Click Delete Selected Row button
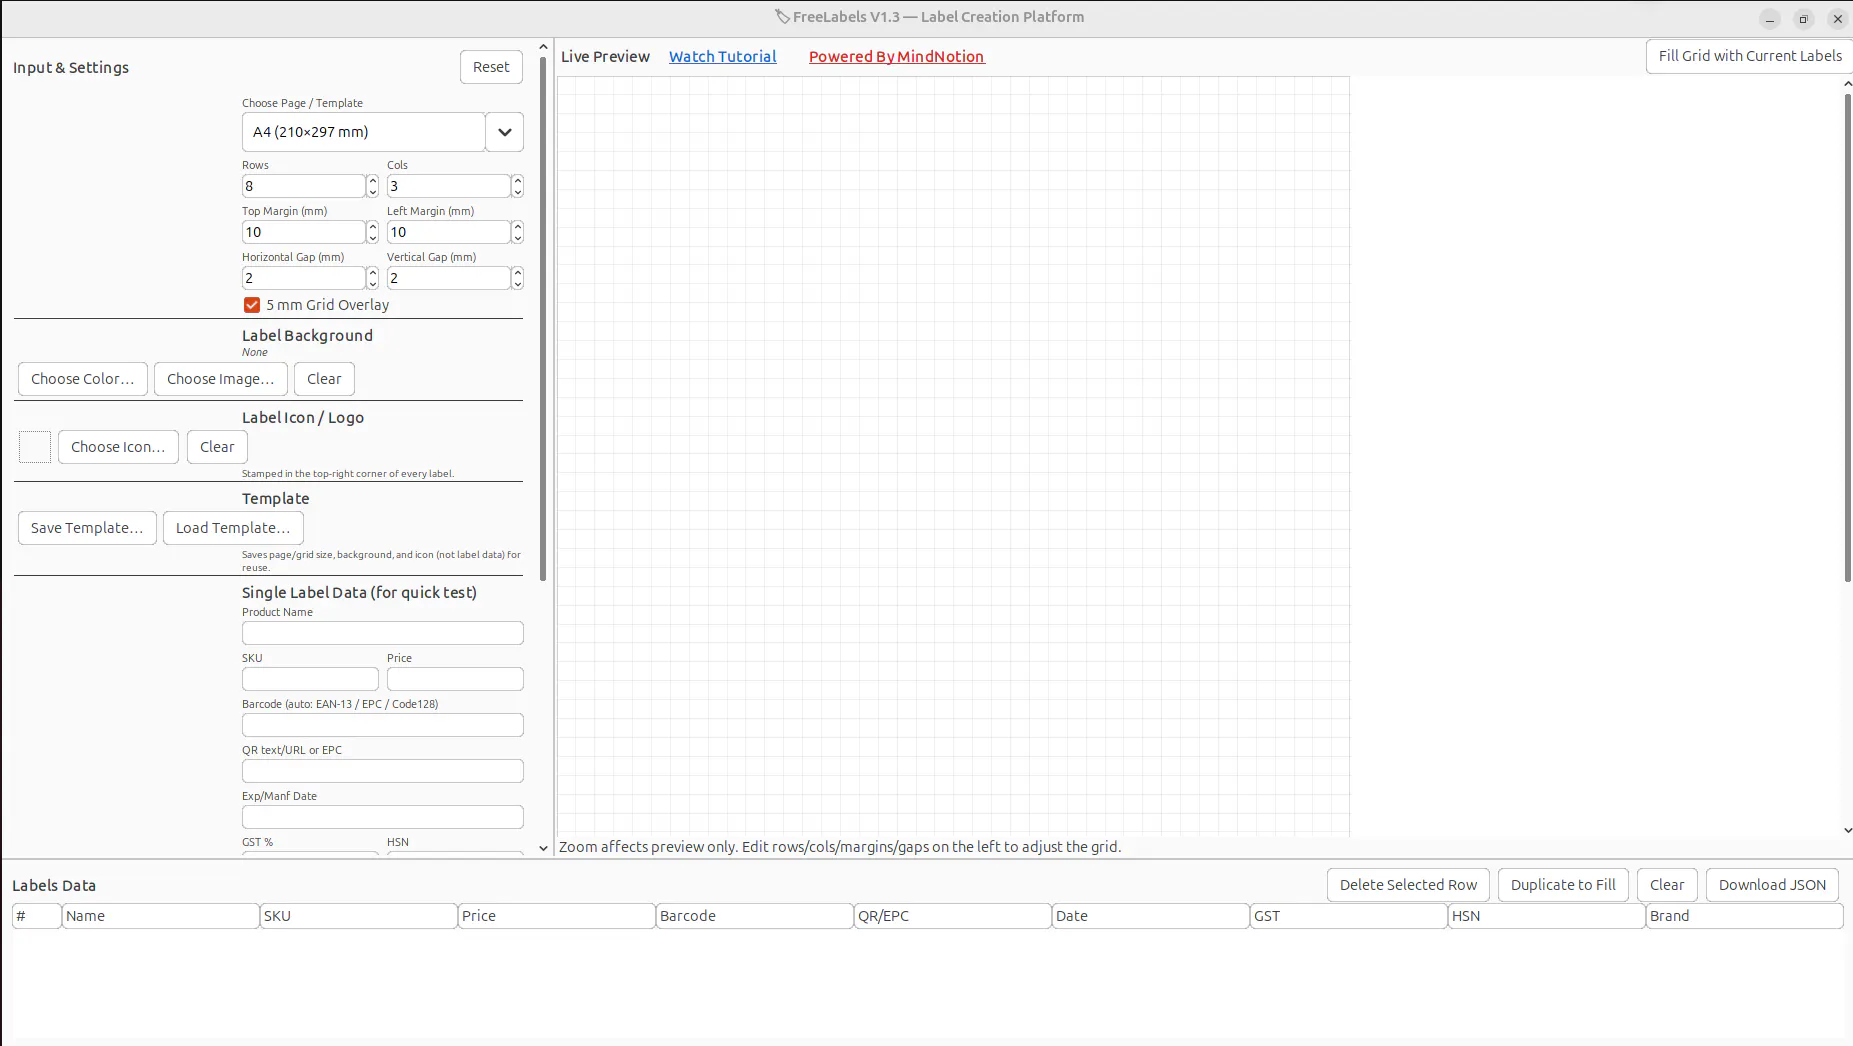The width and height of the screenshot is (1853, 1046). [x=1408, y=885]
